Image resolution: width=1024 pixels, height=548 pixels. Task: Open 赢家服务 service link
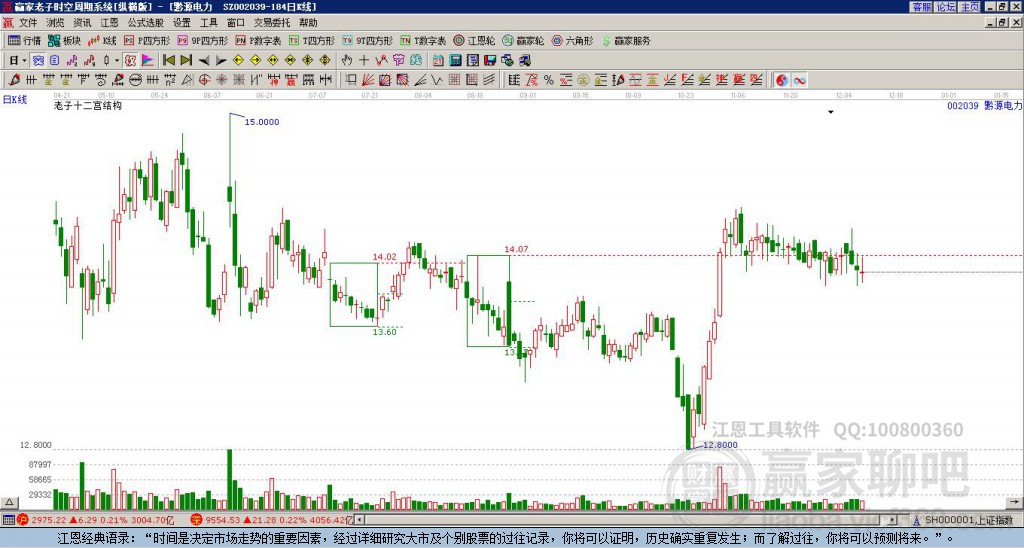point(626,40)
